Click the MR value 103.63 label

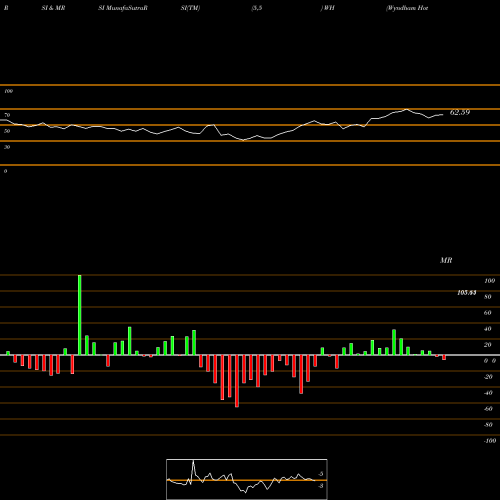(x=466, y=293)
